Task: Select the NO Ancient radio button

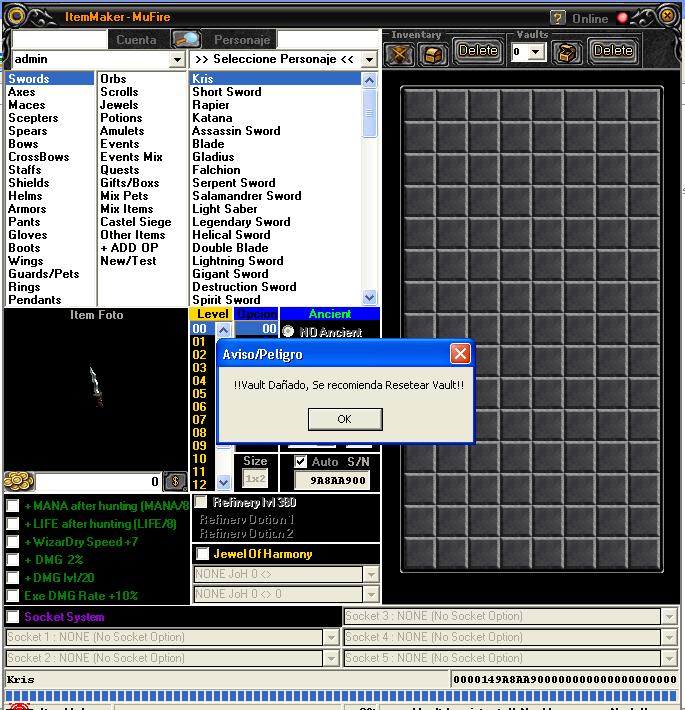Action: pos(288,332)
